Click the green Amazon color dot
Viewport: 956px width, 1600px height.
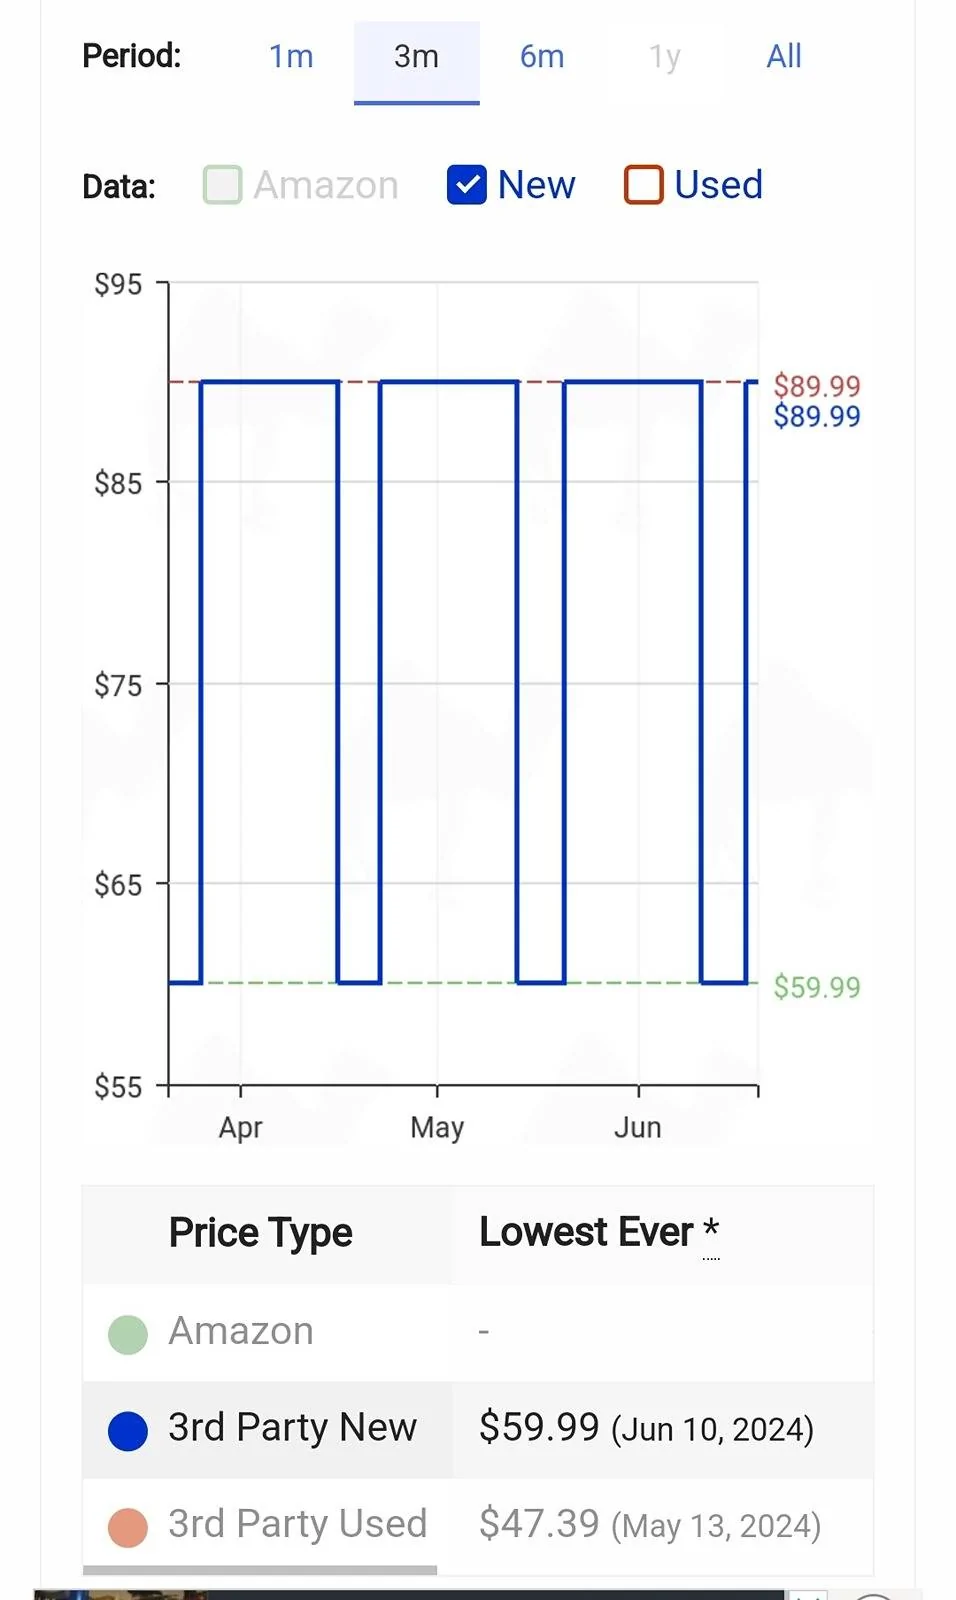click(x=128, y=1334)
